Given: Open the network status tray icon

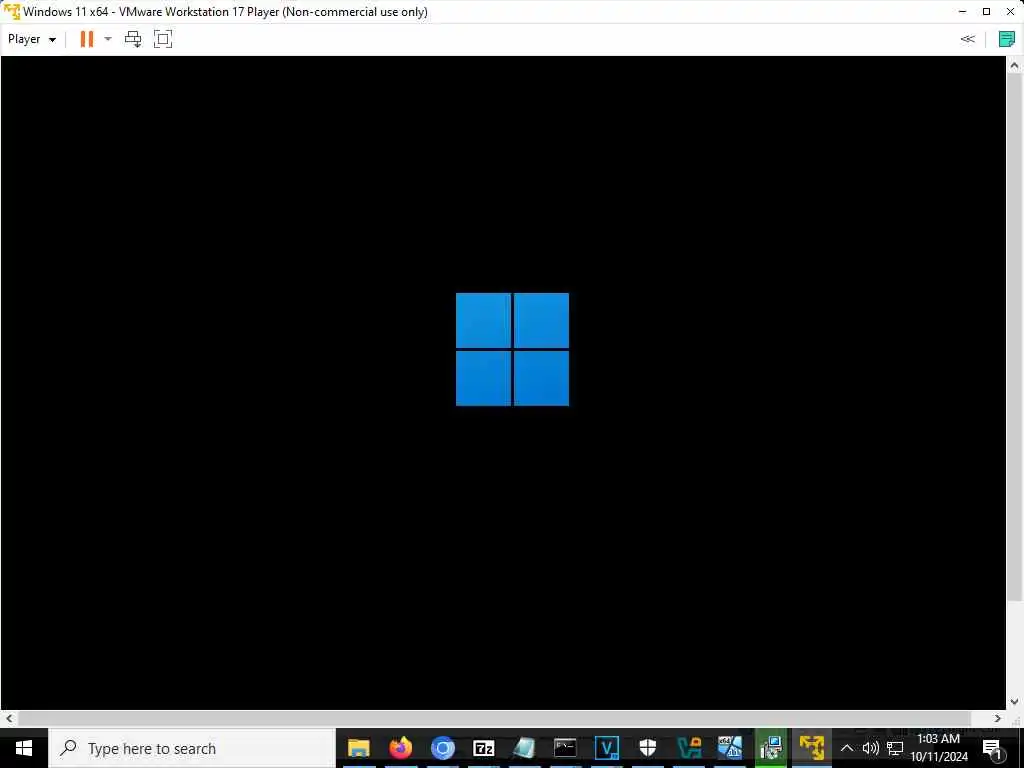Looking at the screenshot, I should coord(895,748).
